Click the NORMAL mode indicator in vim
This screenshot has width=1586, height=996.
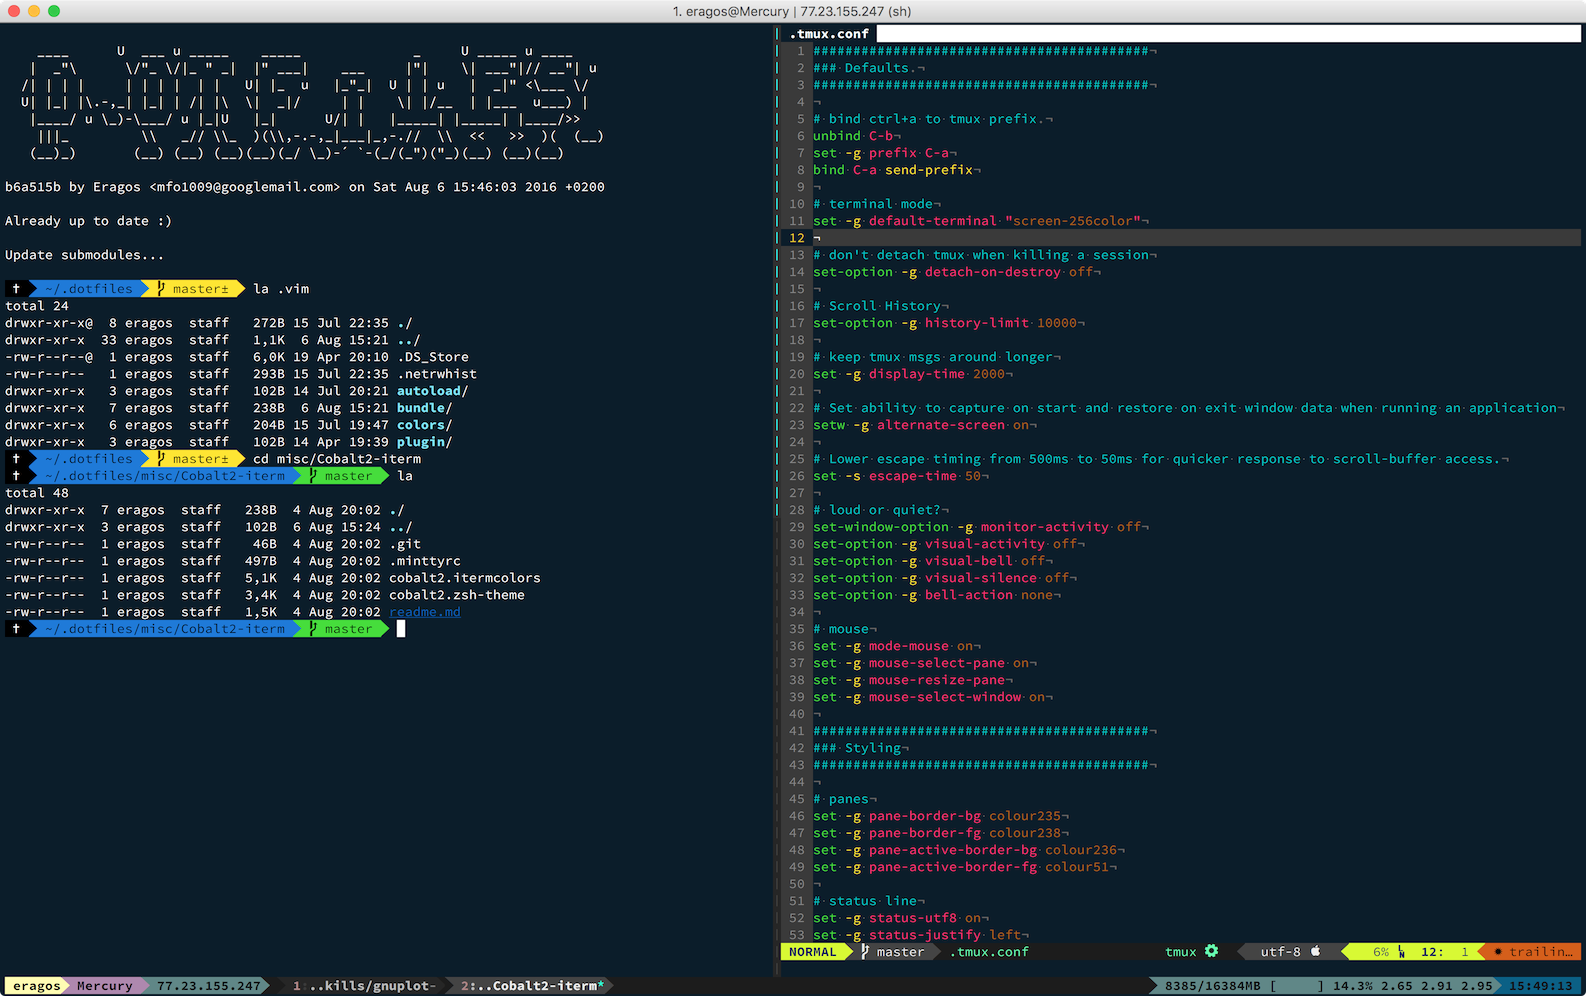(812, 952)
